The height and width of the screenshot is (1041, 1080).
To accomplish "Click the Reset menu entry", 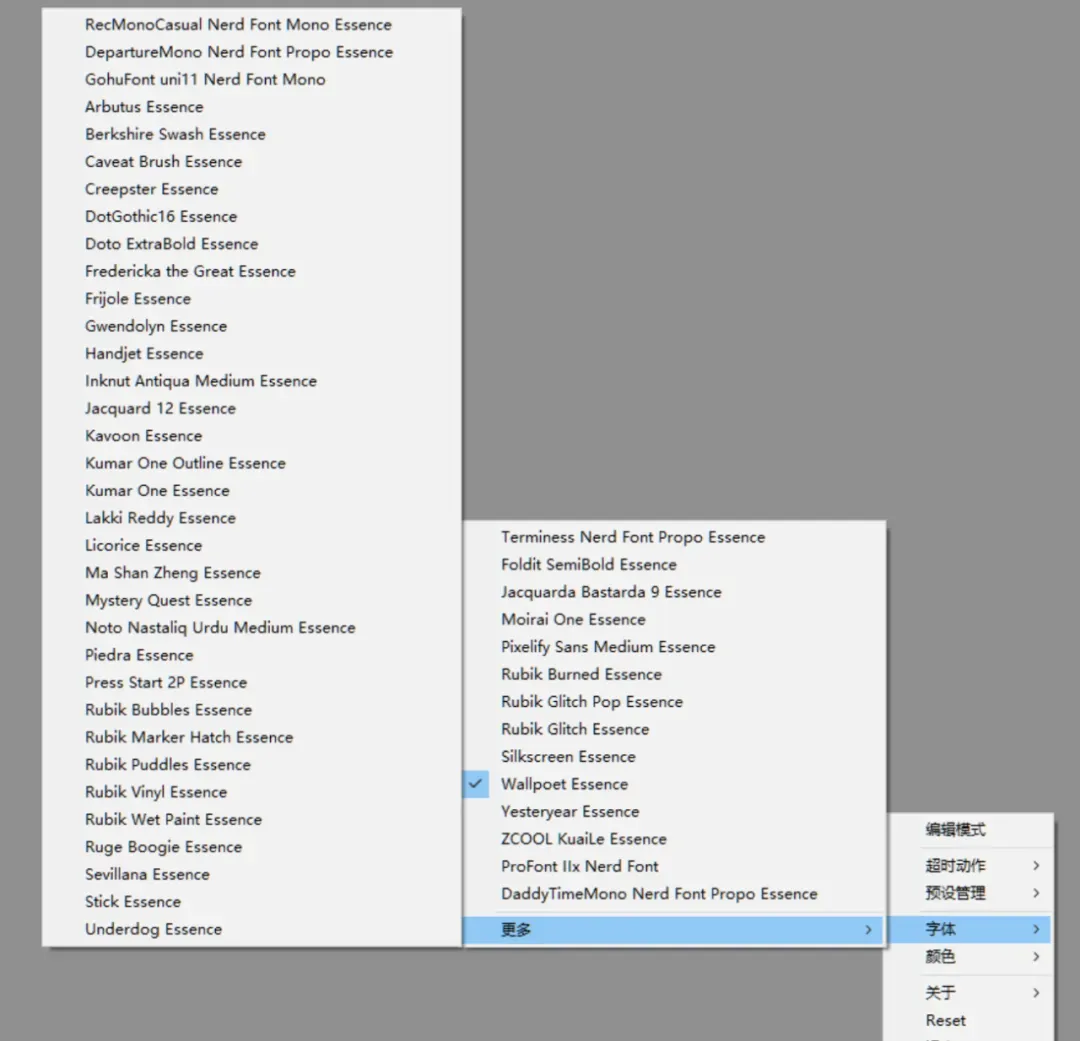I will [x=969, y=1020].
